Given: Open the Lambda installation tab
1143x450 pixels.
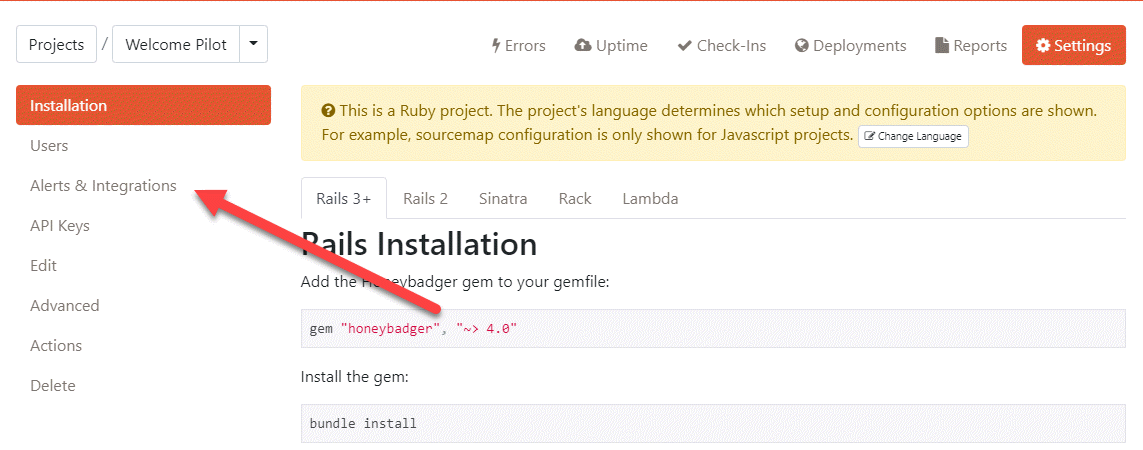Looking at the screenshot, I should tap(650, 198).
